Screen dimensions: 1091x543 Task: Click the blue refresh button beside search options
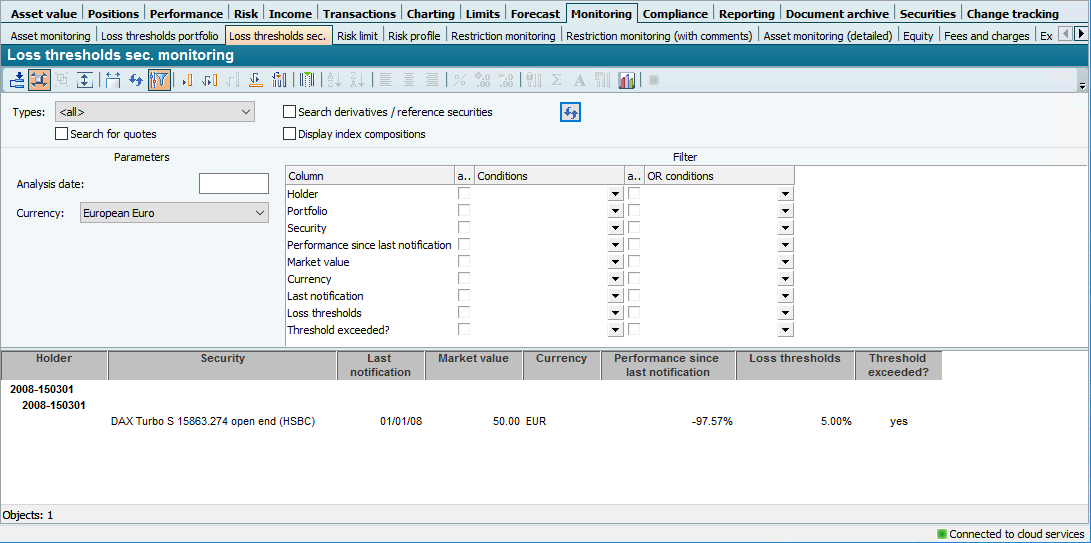pyautogui.click(x=570, y=113)
